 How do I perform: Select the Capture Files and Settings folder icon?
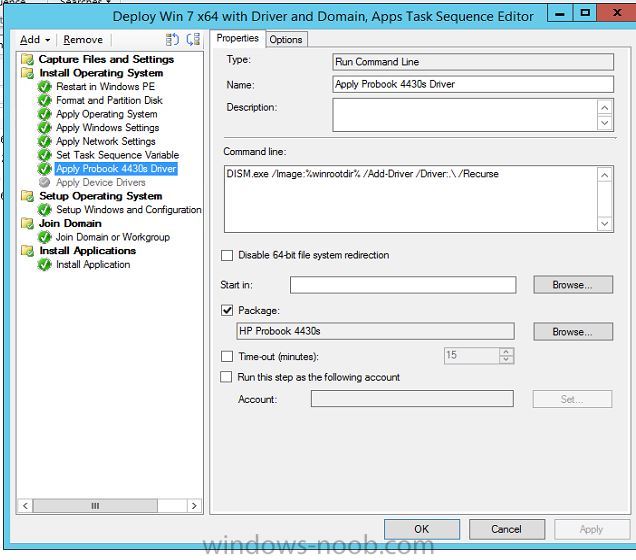[27, 60]
